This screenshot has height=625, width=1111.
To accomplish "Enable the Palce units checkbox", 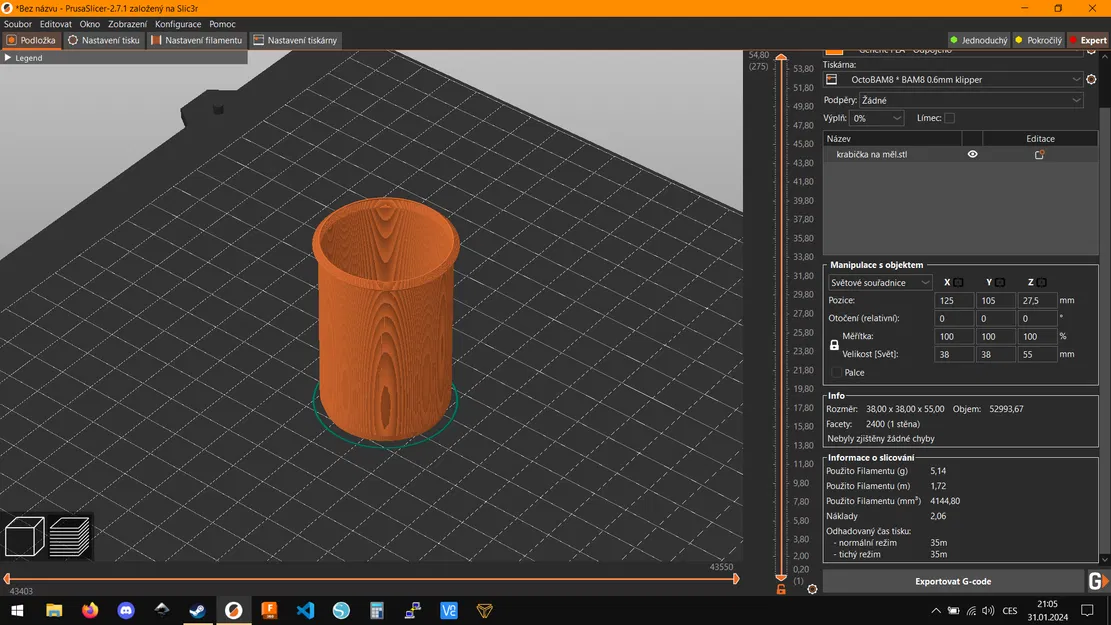I will coord(837,373).
